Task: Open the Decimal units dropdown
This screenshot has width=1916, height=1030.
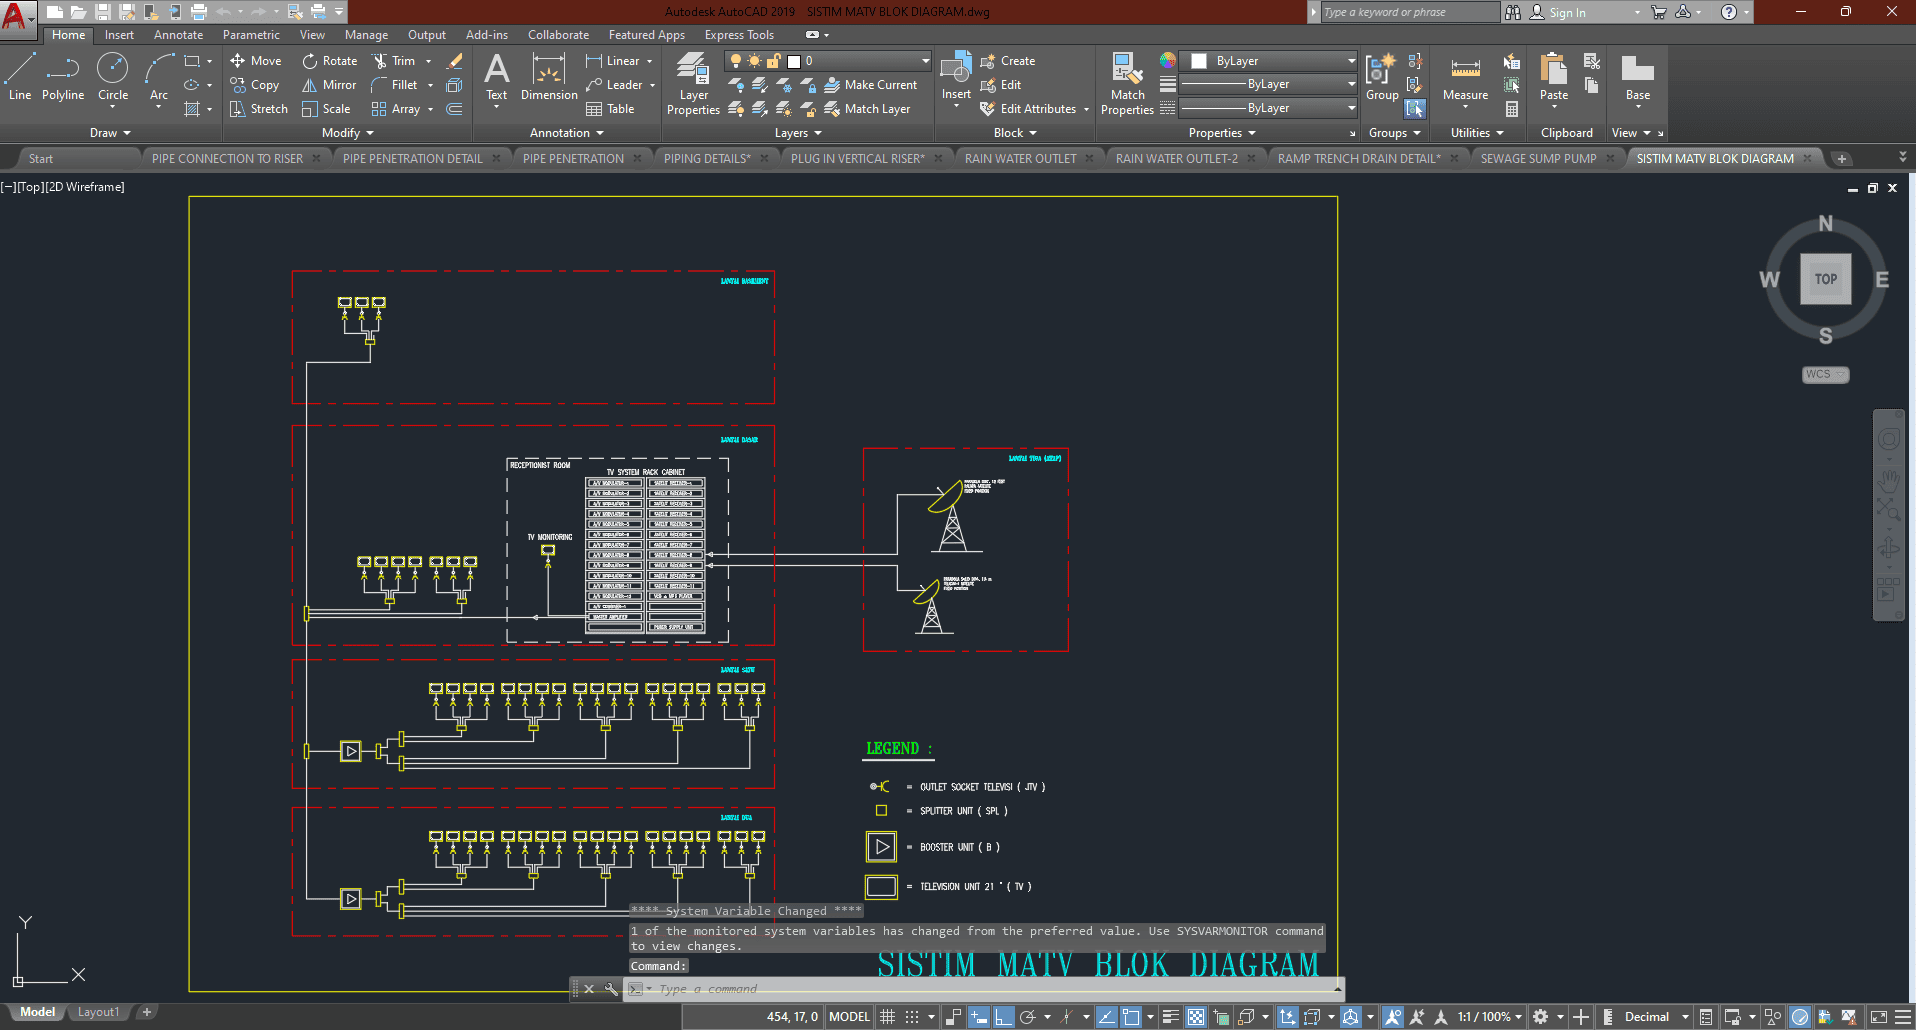Action: pos(1655,1017)
